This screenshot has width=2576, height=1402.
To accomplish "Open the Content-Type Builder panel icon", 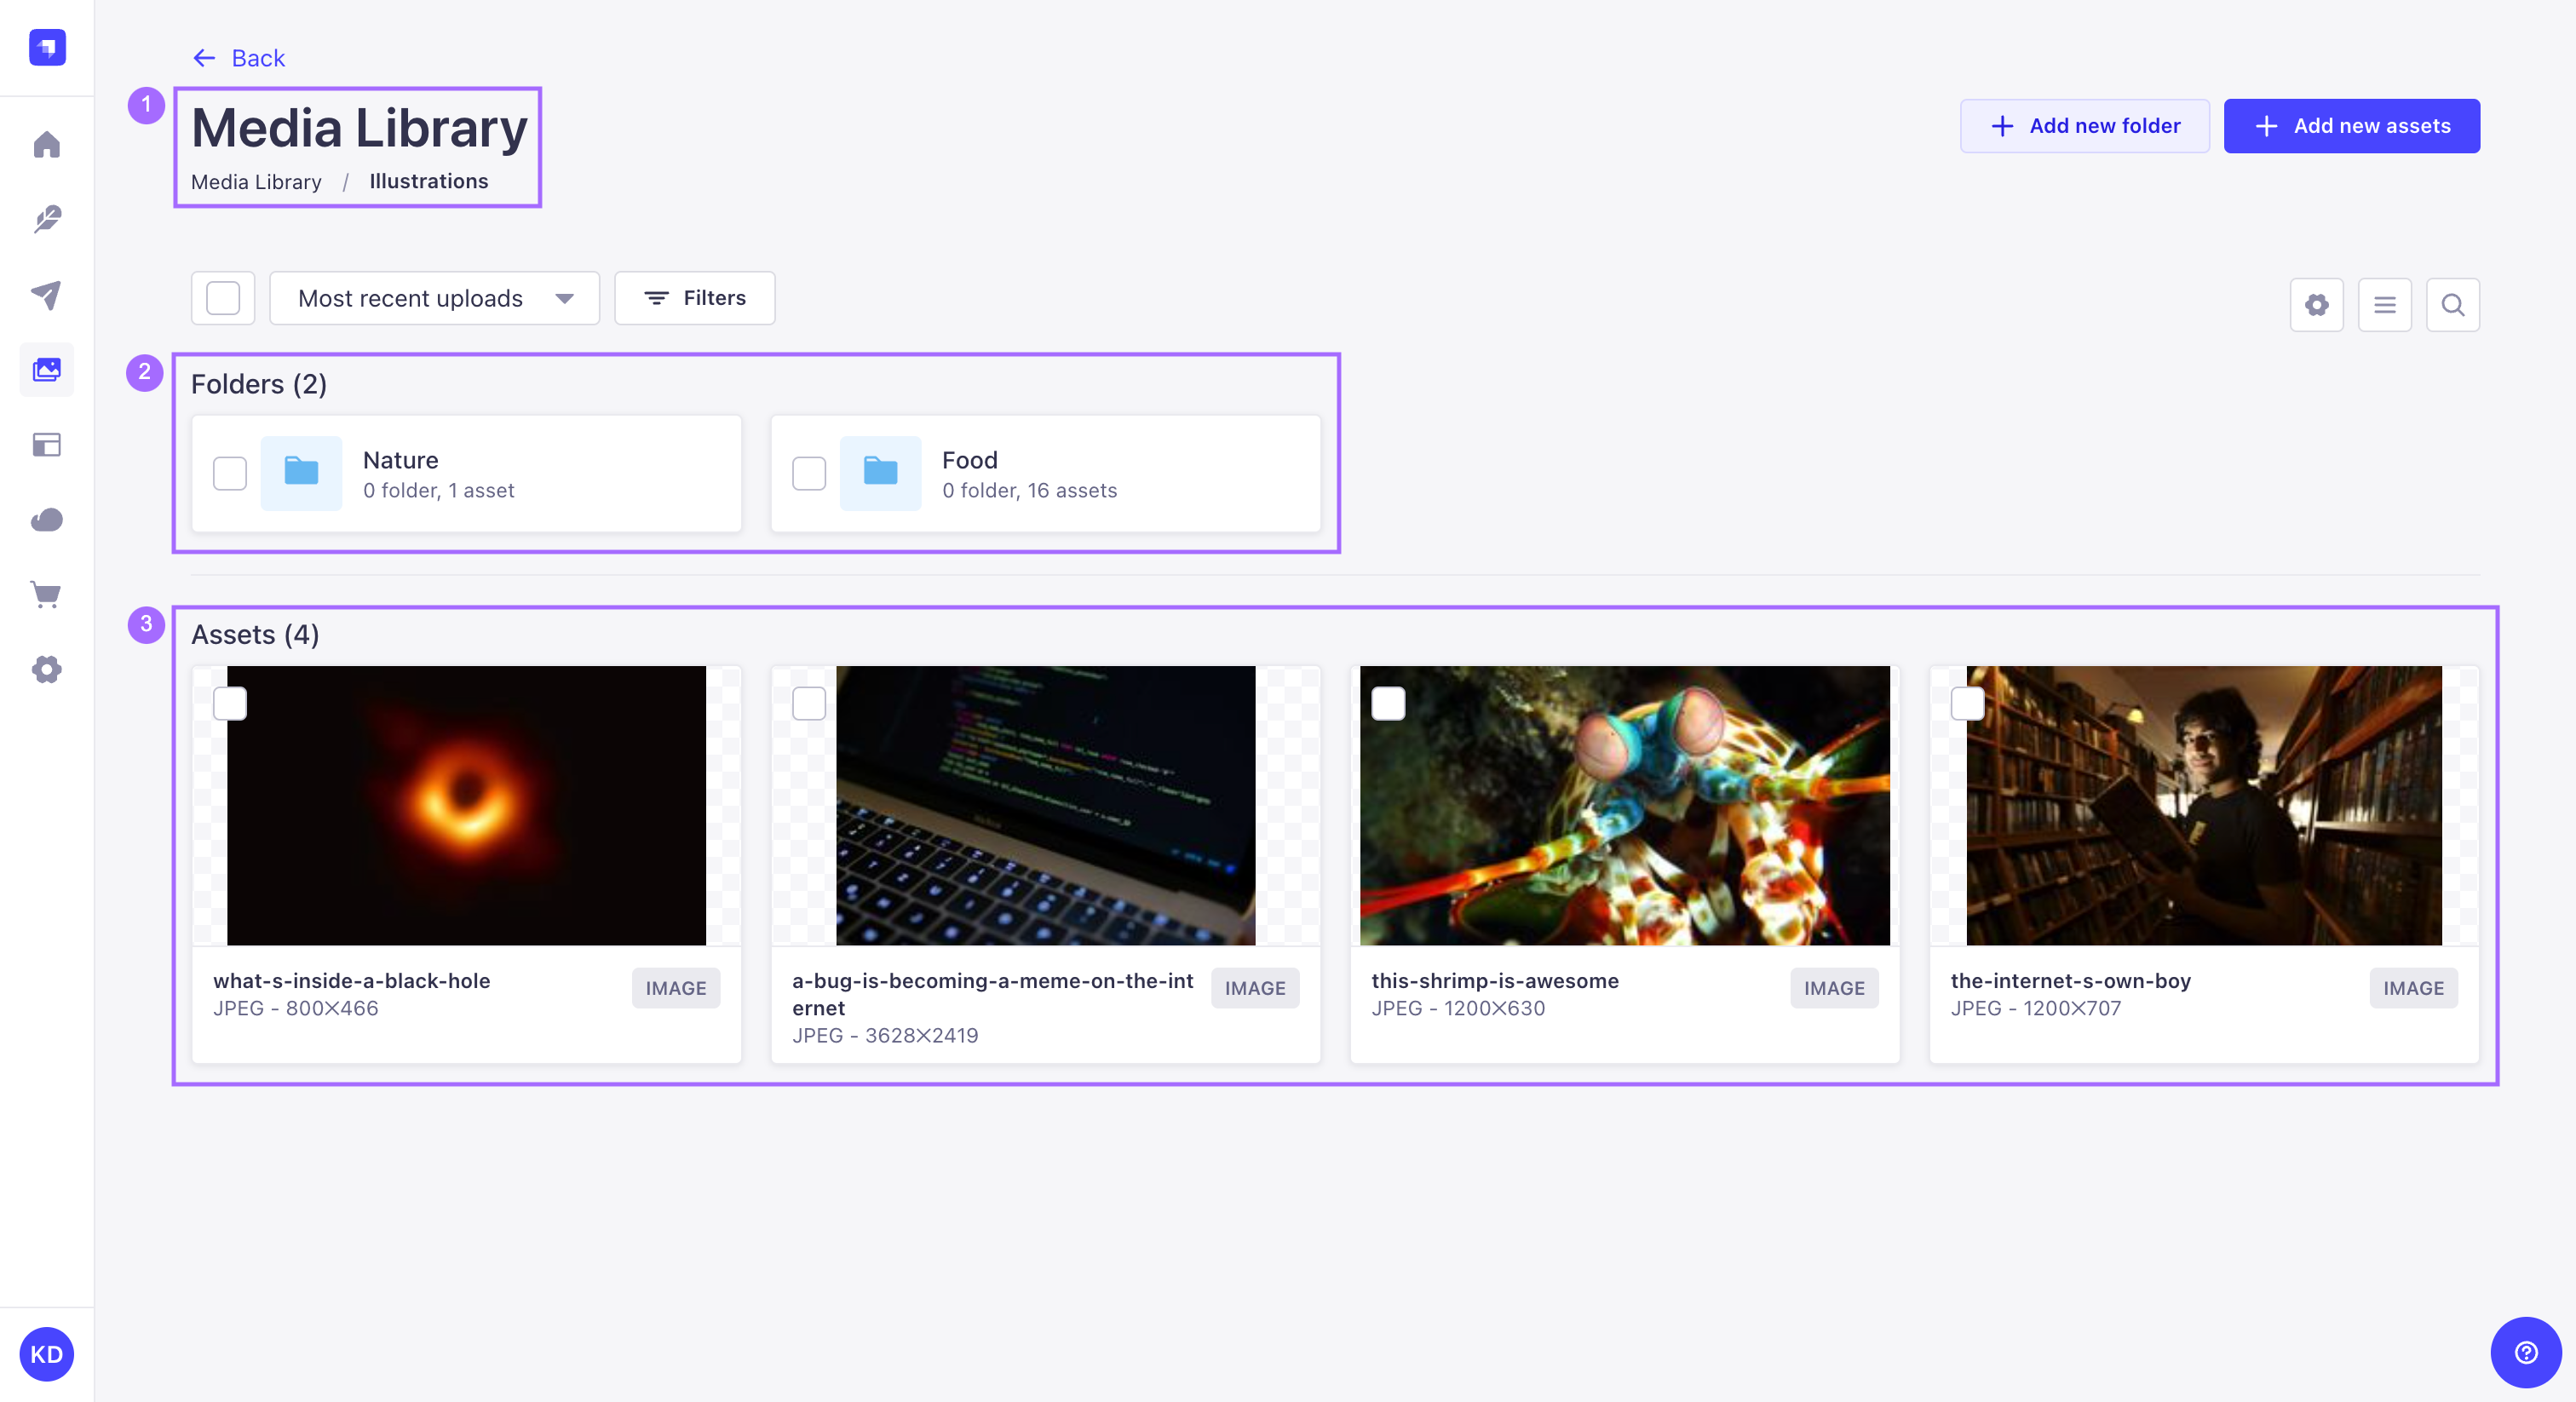I will pos(46,445).
